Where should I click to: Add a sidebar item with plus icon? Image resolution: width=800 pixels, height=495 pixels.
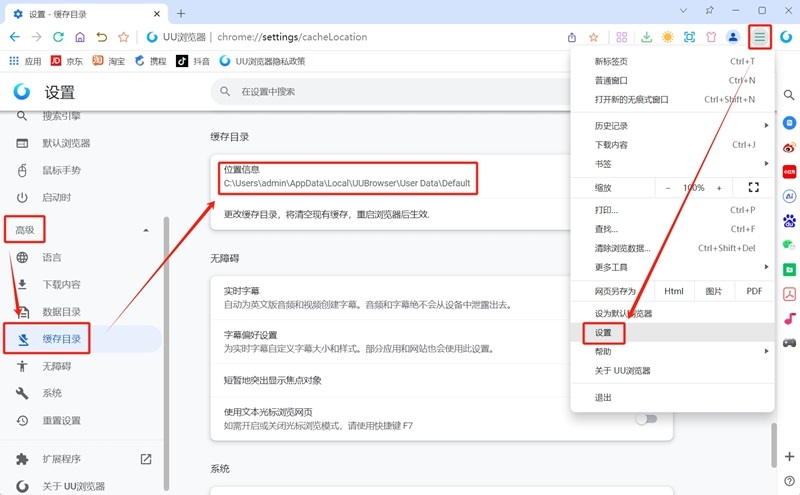[x=789, y=456]
